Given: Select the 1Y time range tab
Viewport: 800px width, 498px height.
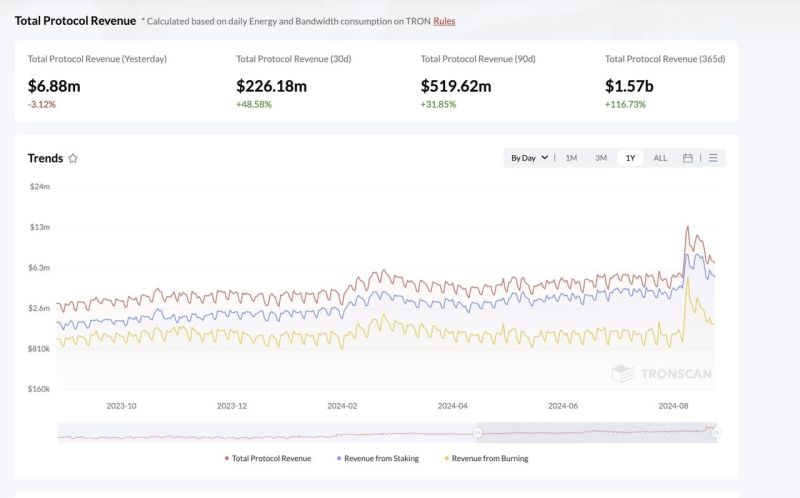Looking at the screenshot, I should (630, 158).
